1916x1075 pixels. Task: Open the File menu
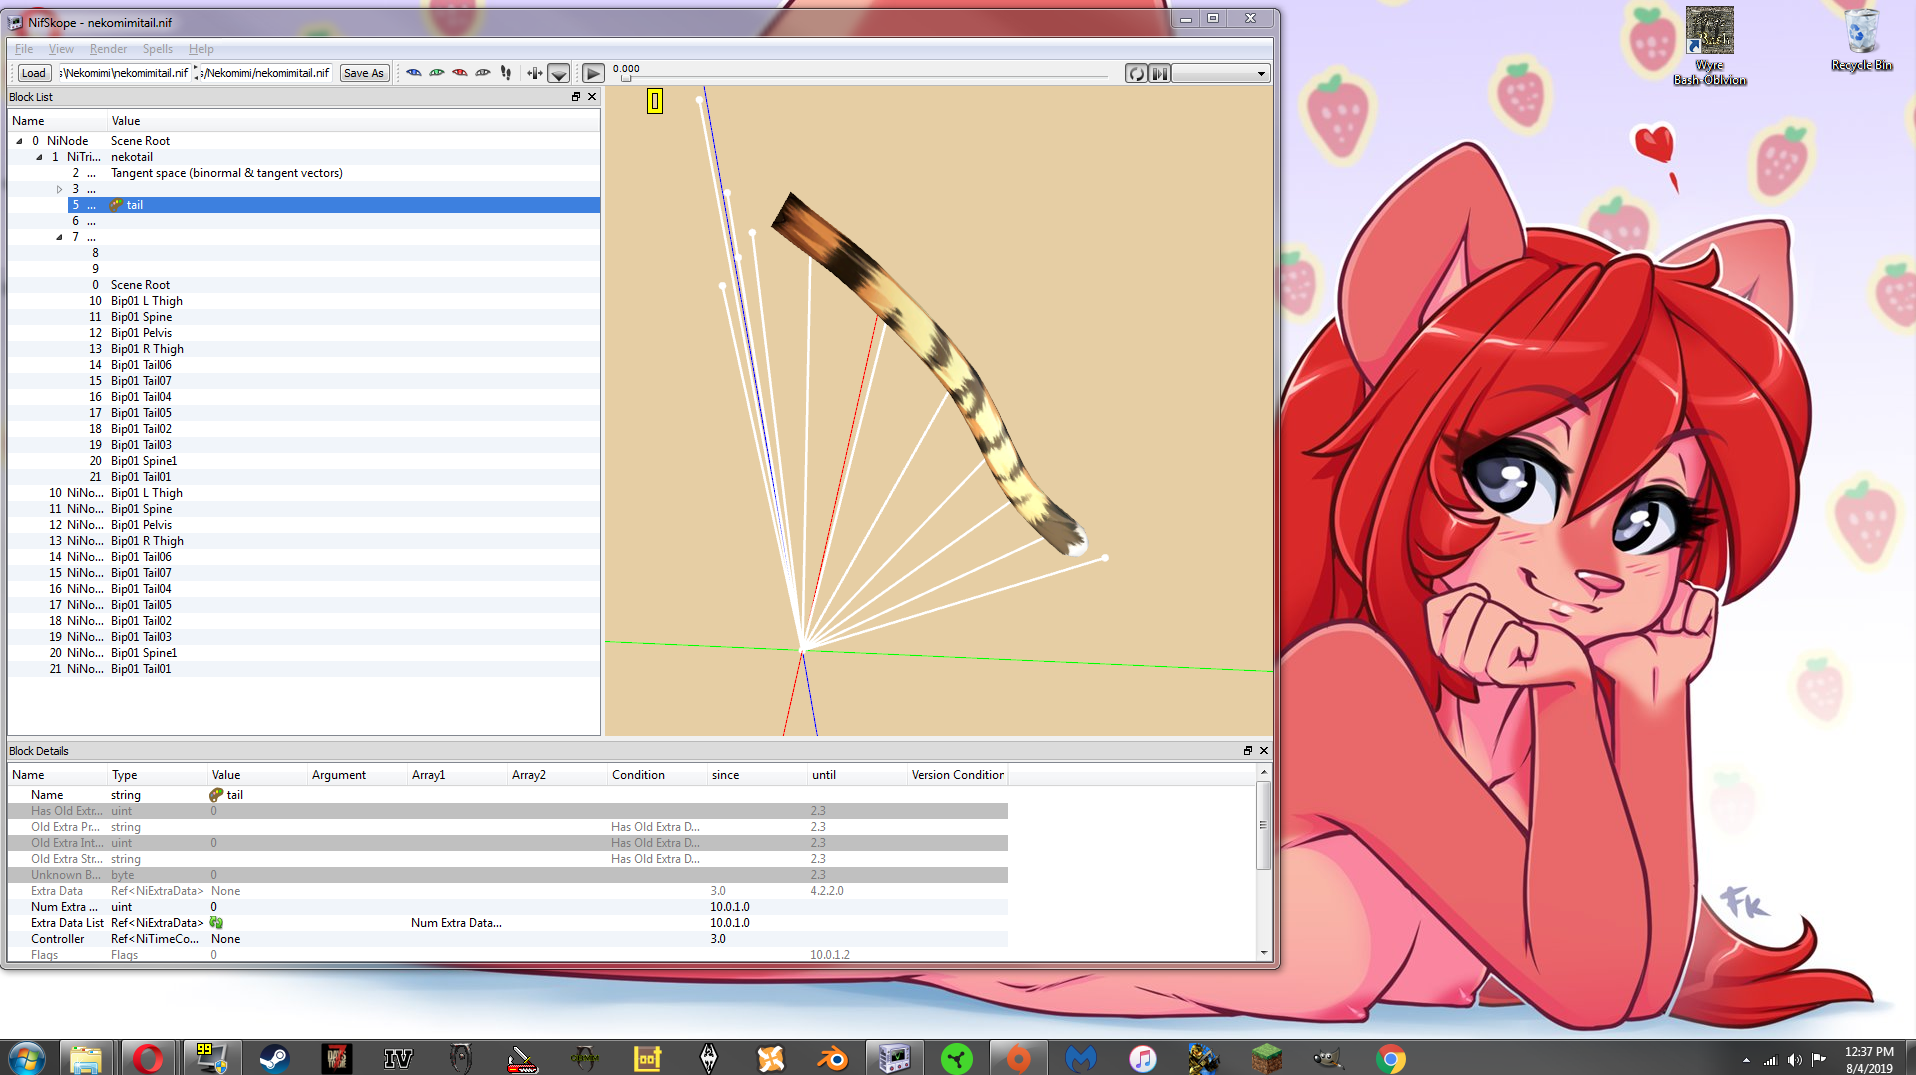click(x=24, y=49)
